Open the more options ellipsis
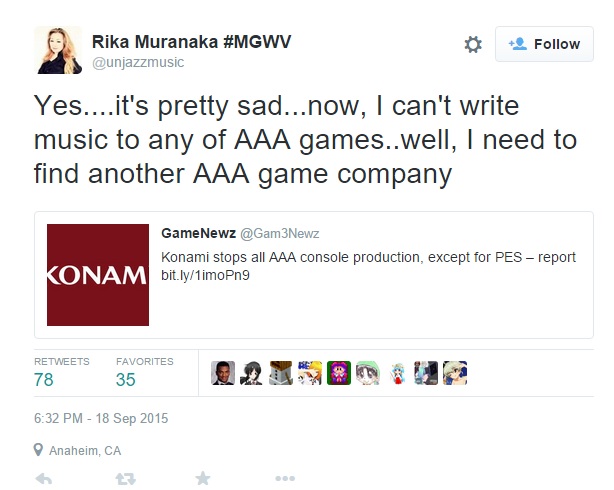This screenshot has width=614, height=490. click(x=285, y=478)
